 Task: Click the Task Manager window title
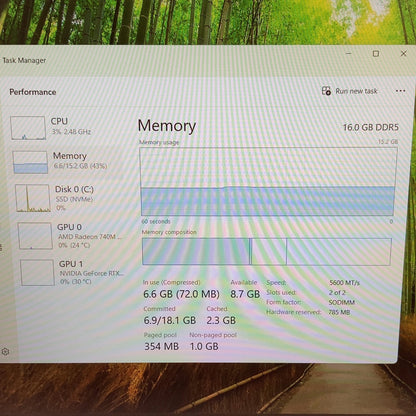click(24, 60)
